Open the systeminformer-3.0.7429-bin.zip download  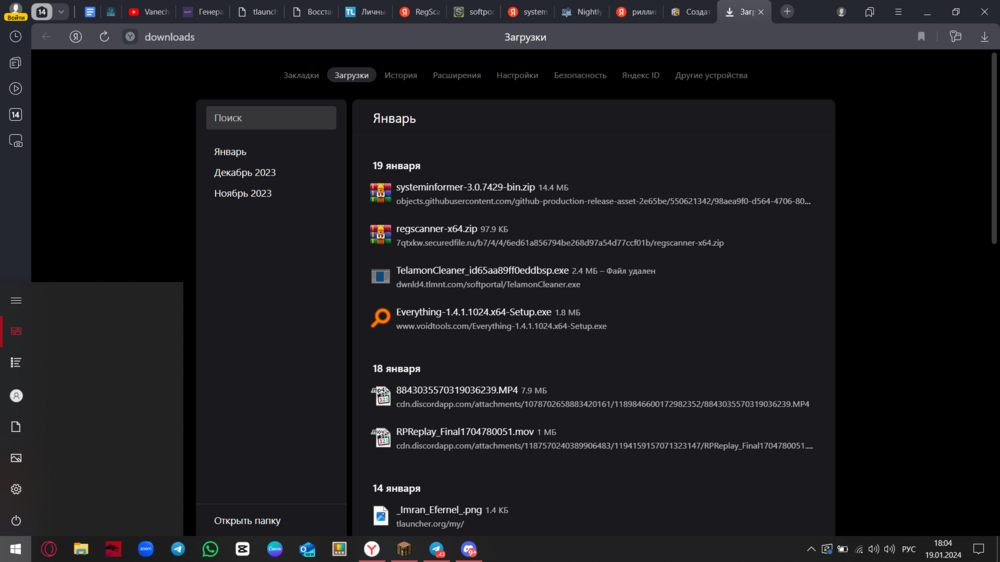pos(466,187)
